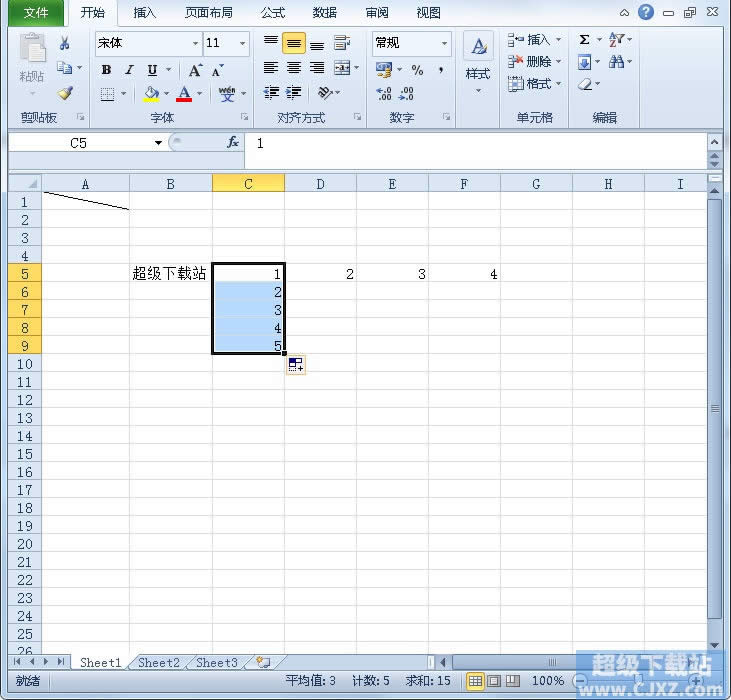Toggle Bold formatting
The width and height of the screenshot is (731, 700).
pos(107,70)
